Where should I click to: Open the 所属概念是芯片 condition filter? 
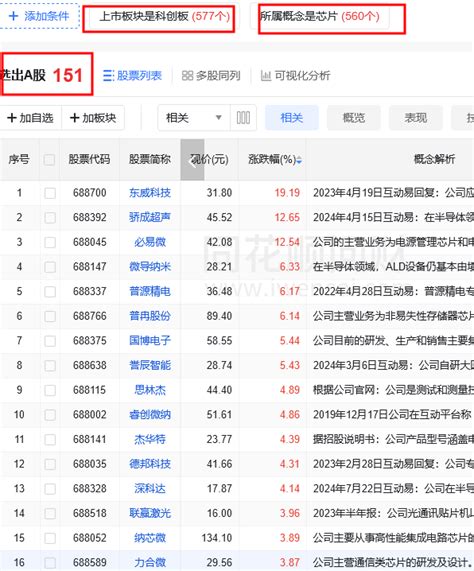coord(319,16)
